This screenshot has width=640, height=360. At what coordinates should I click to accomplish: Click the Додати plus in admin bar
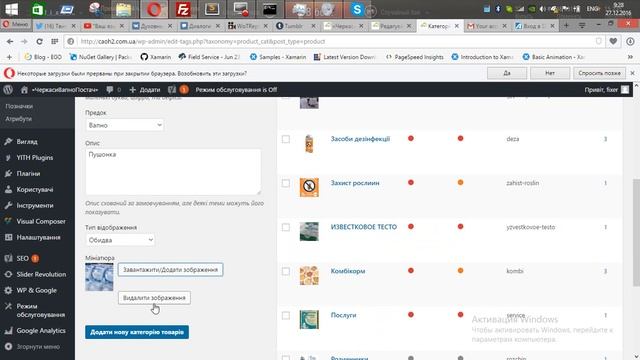pyautogui.click(x=132, y=90)
